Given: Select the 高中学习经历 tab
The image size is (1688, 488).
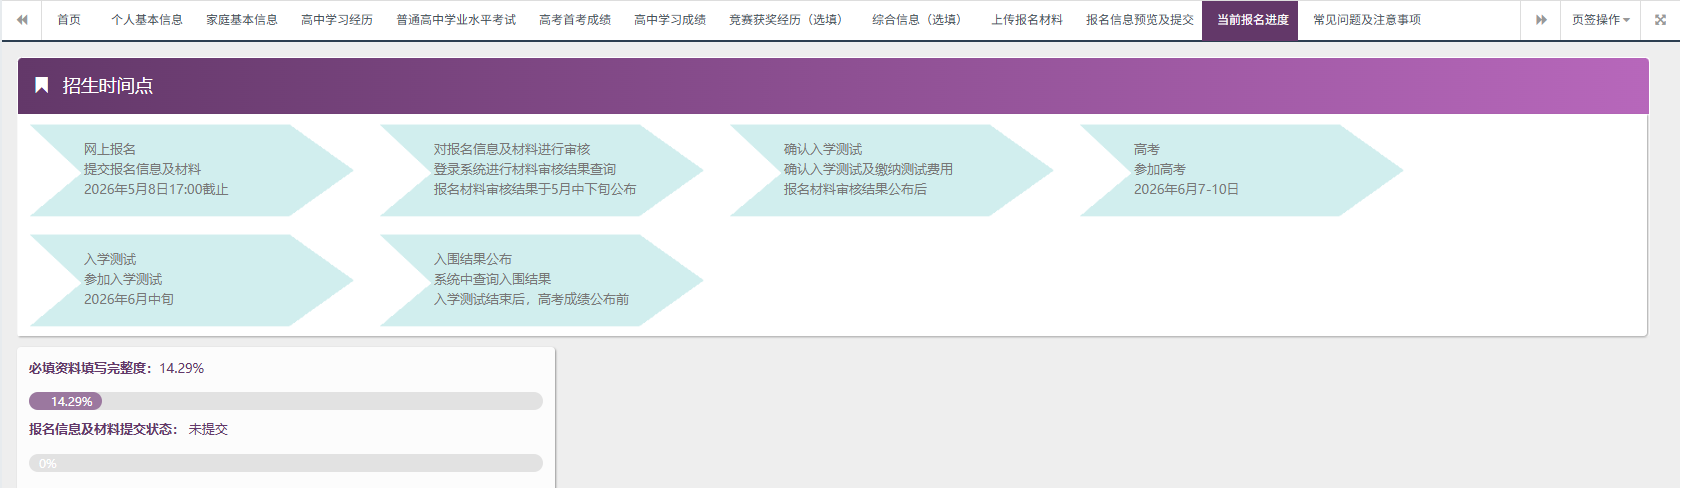Looking at the screenshot, I should pyautogui.click(x=336, y=20).
